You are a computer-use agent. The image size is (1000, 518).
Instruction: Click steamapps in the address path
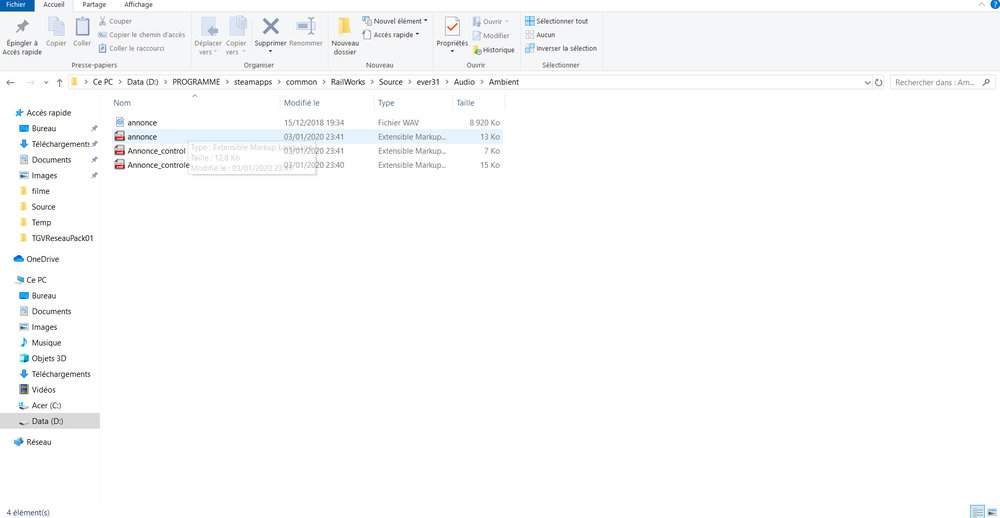point(253,82)
